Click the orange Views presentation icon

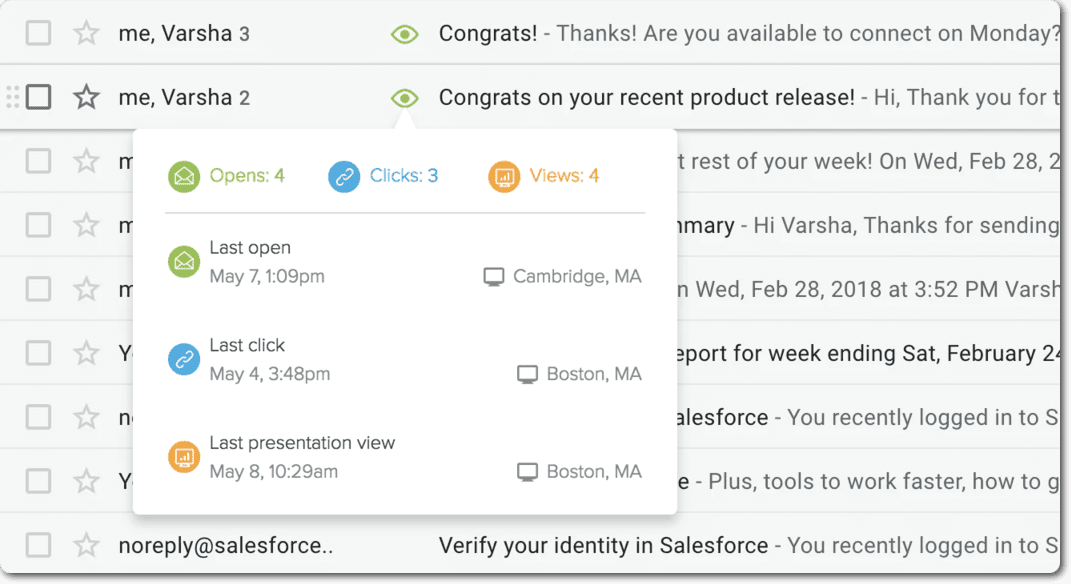pos(504,177)
